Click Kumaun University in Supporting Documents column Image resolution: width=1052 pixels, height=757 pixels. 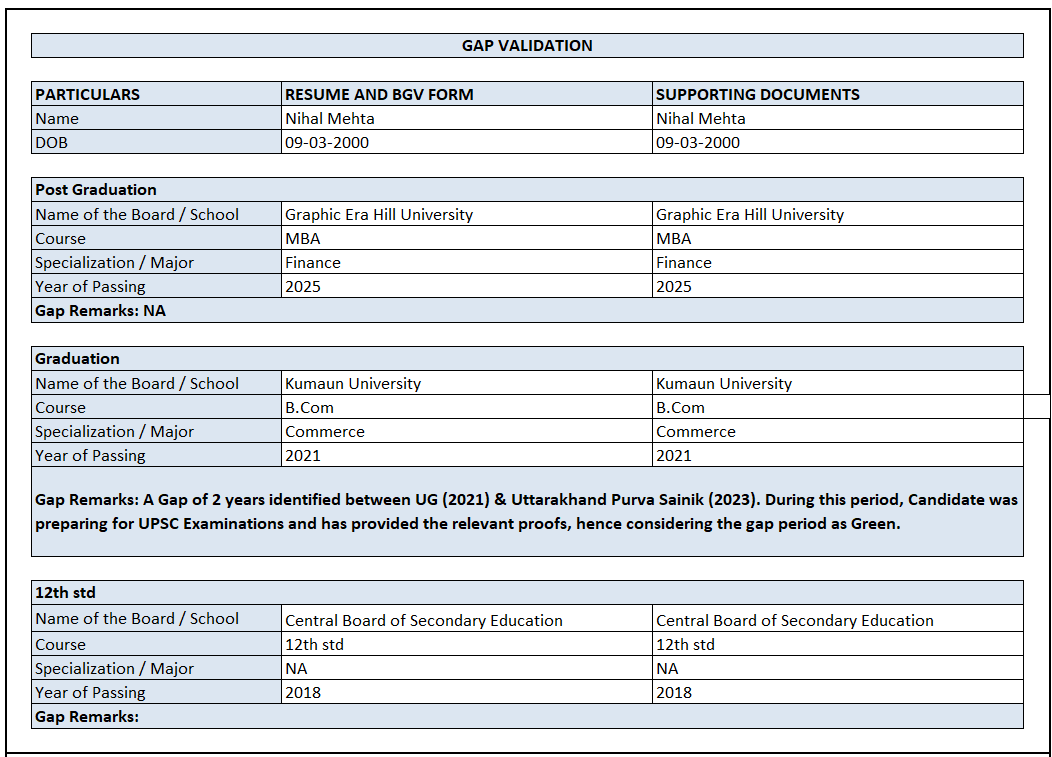(x=724, y=383)
